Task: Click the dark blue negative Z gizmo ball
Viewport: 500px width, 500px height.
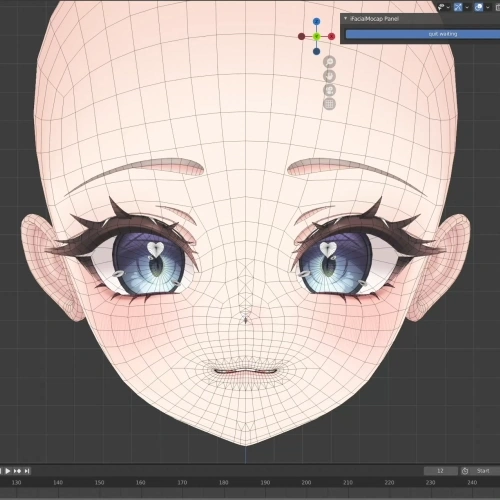Action: (317, 51)
